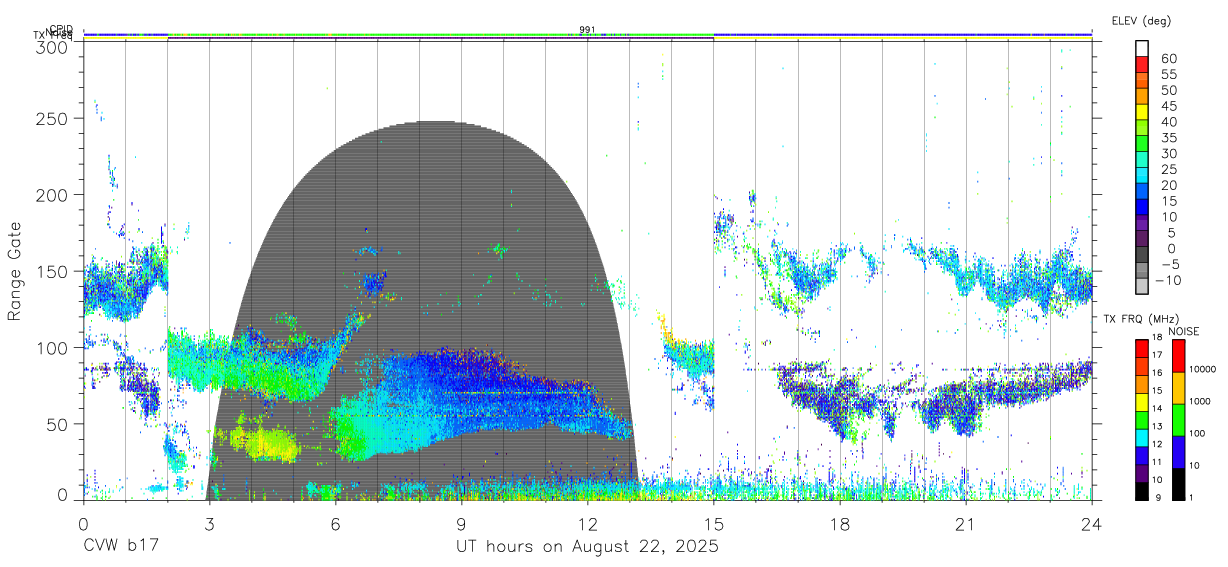Click the '9' tick label on the UT hours axis
Viewport: 1228px width, 567px height.
coord(461,523)
